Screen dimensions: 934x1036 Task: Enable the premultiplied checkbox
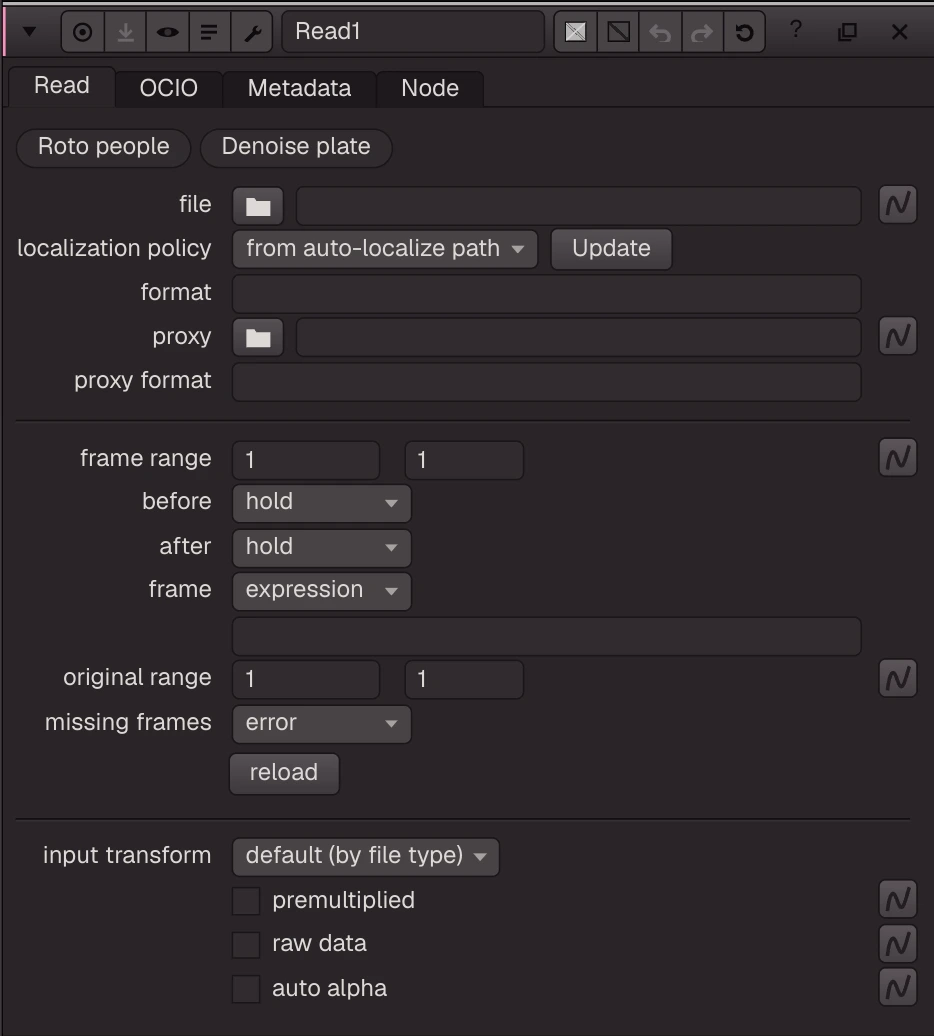[x=246, y=901]
